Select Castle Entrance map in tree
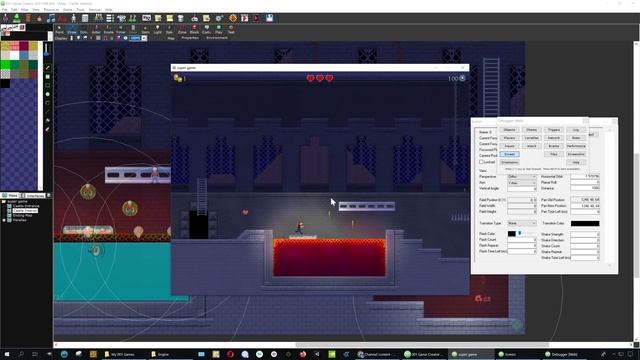 (x=26, y=206)
